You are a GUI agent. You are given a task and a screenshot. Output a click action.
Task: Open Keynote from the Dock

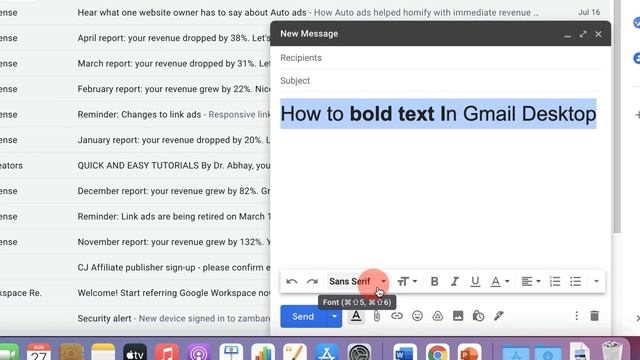coord(231,352)
